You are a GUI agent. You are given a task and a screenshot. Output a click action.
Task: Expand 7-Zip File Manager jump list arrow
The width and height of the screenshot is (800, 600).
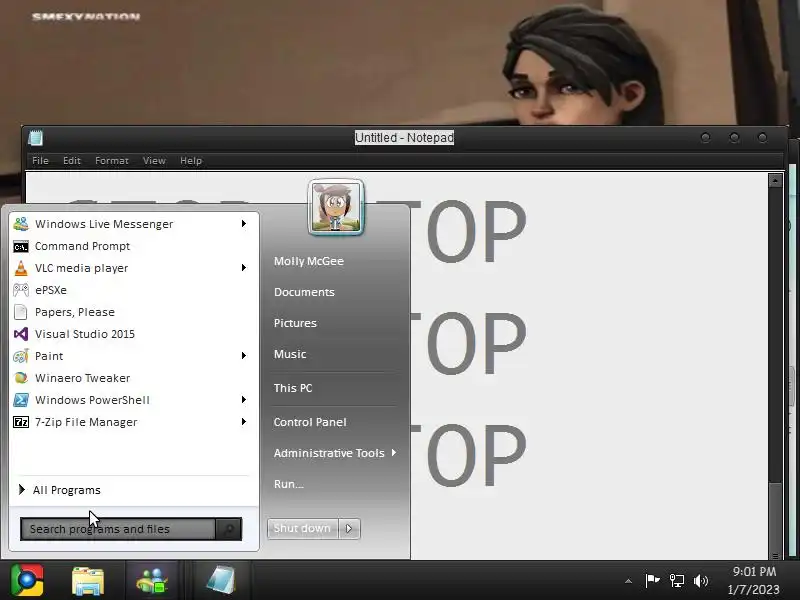[x=244, y=421]
